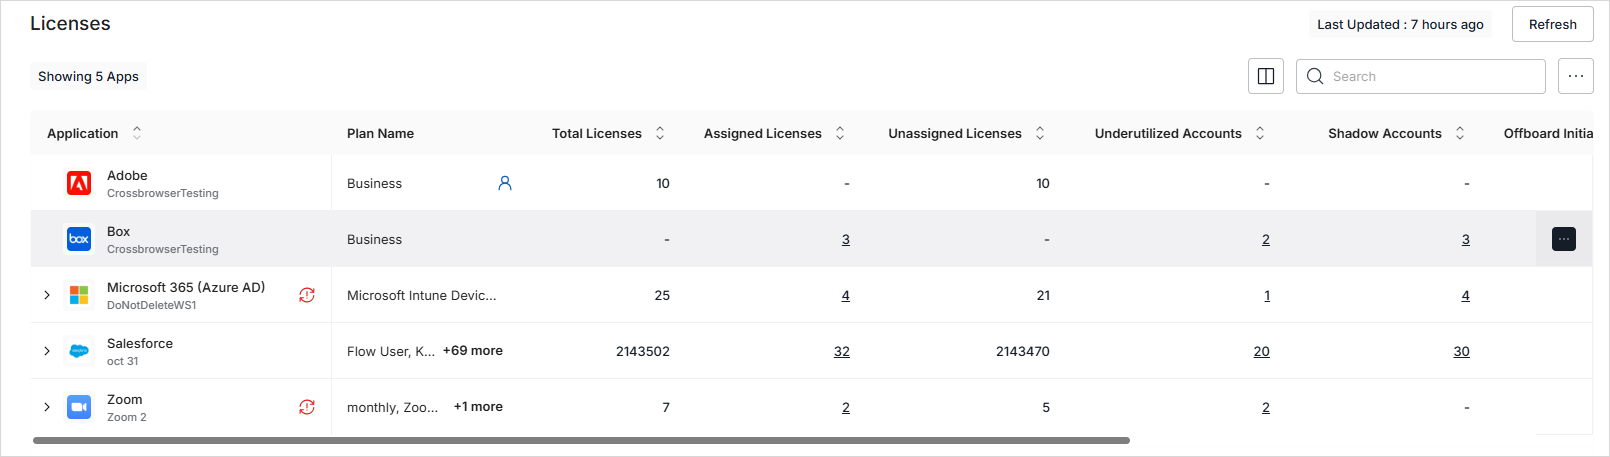Click the horizontal table scrollbar
This screenshot has width=1610, height=457.
pyautogui.click(x=581, y=440)
